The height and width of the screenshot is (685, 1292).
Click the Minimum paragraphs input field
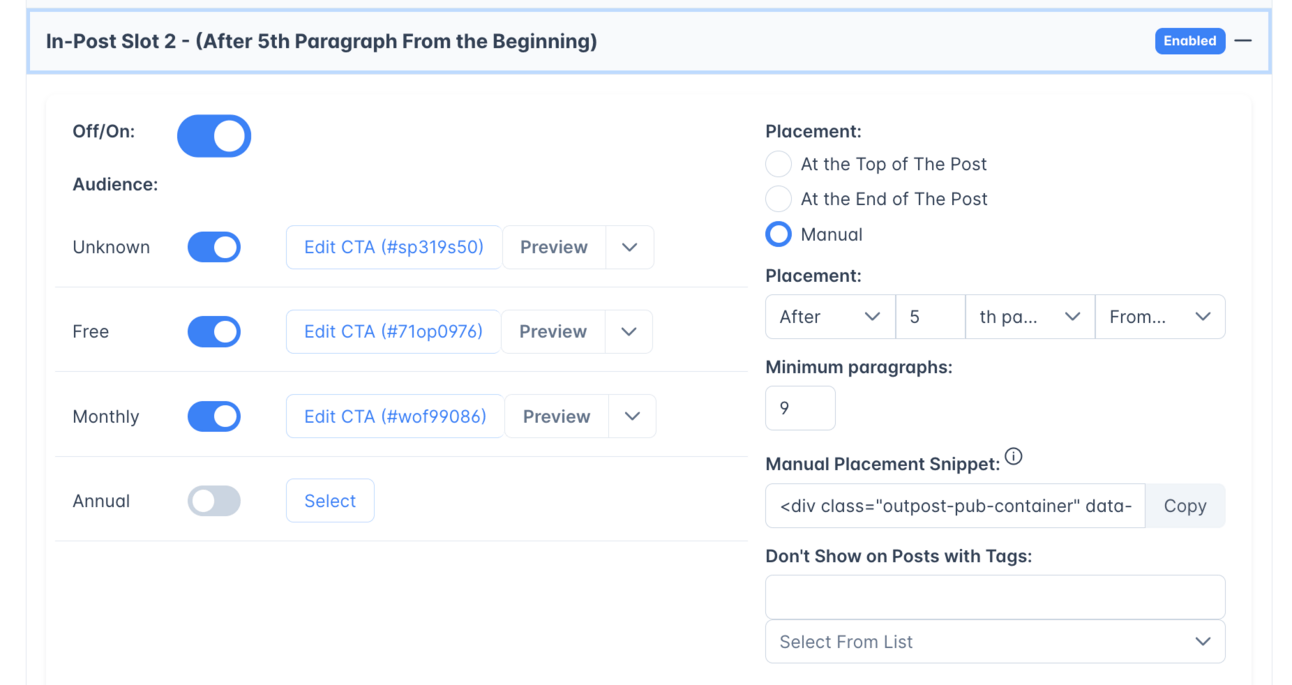pos(800,408)
